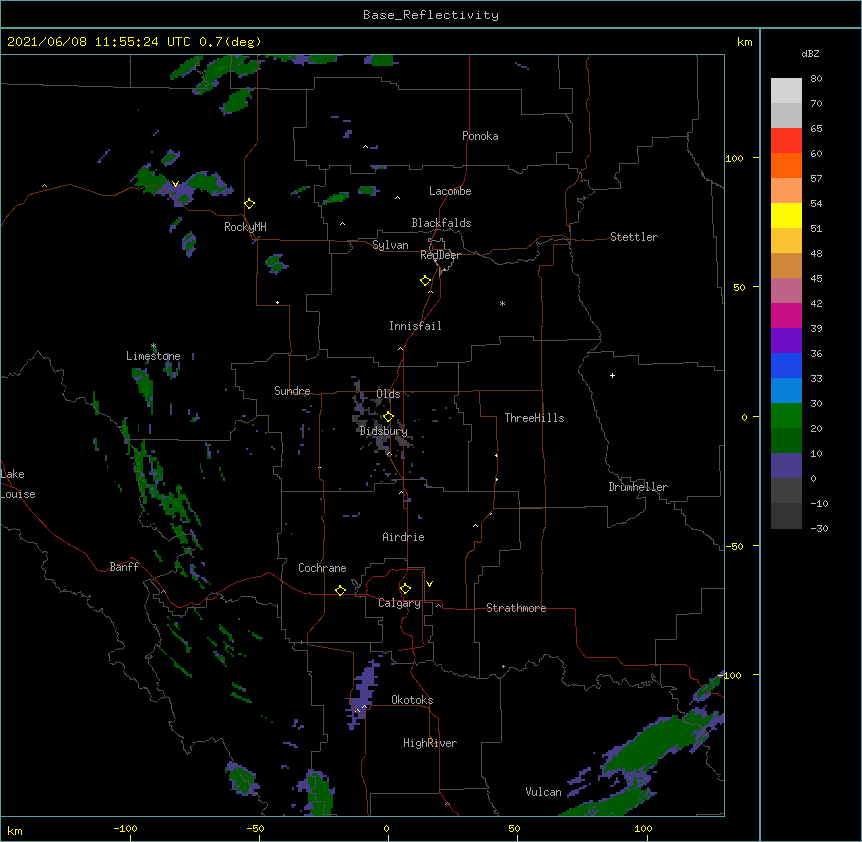Viewport: 862px width, 842px height.
Task: Click the Didsbury city label
Action: pyautogui.click(x=383, y=431)
